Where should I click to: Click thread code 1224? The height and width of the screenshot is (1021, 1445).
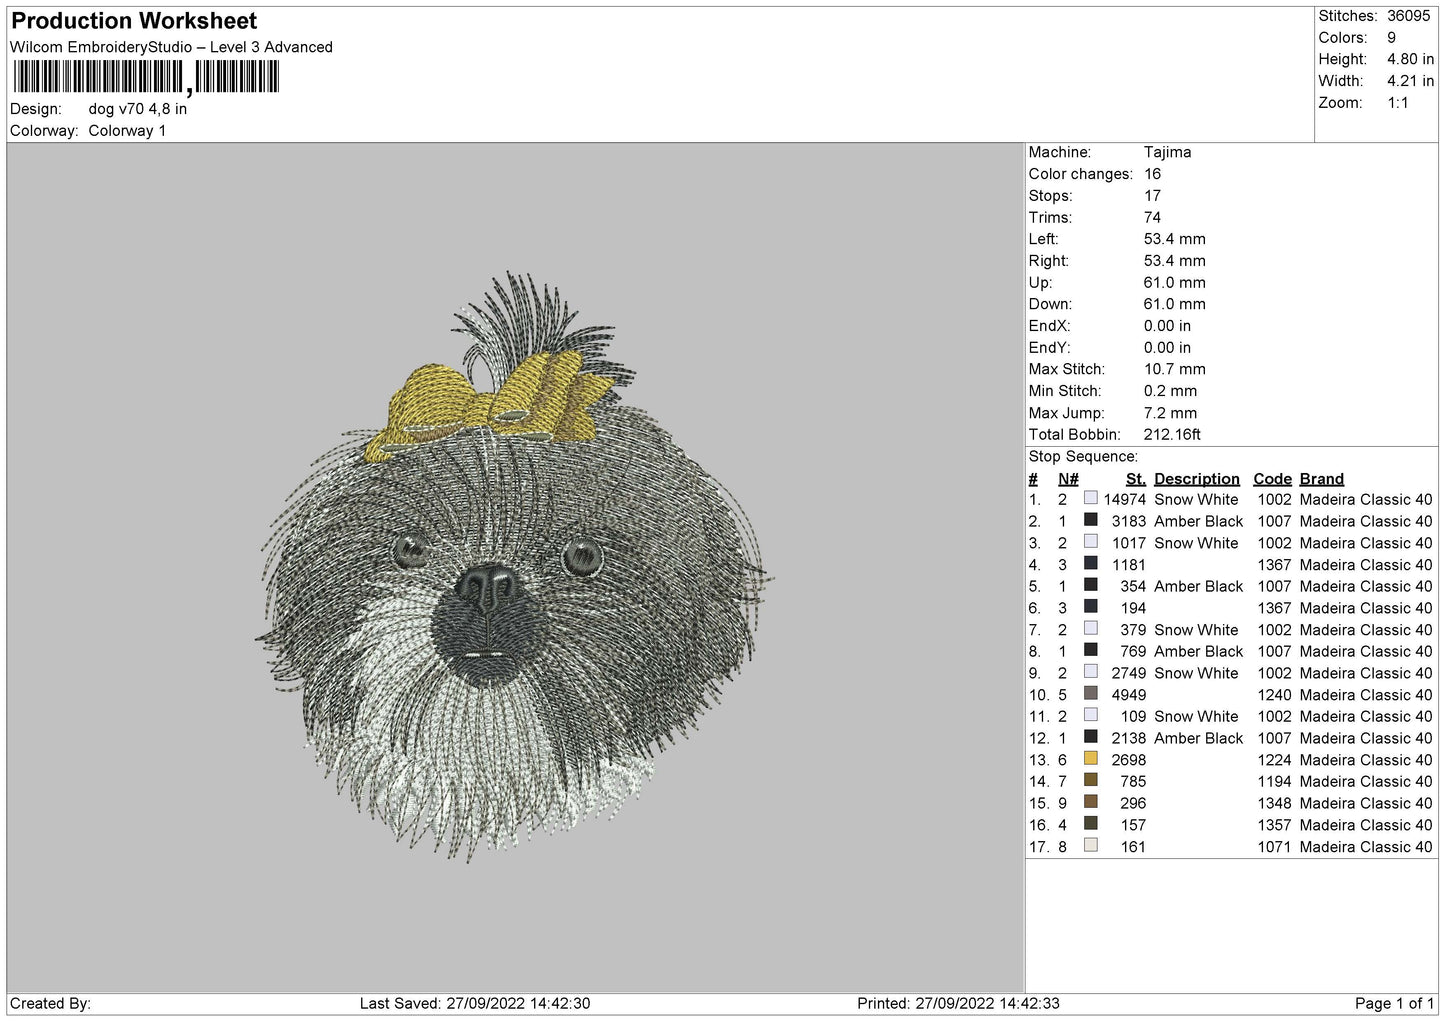point(1274,760)
